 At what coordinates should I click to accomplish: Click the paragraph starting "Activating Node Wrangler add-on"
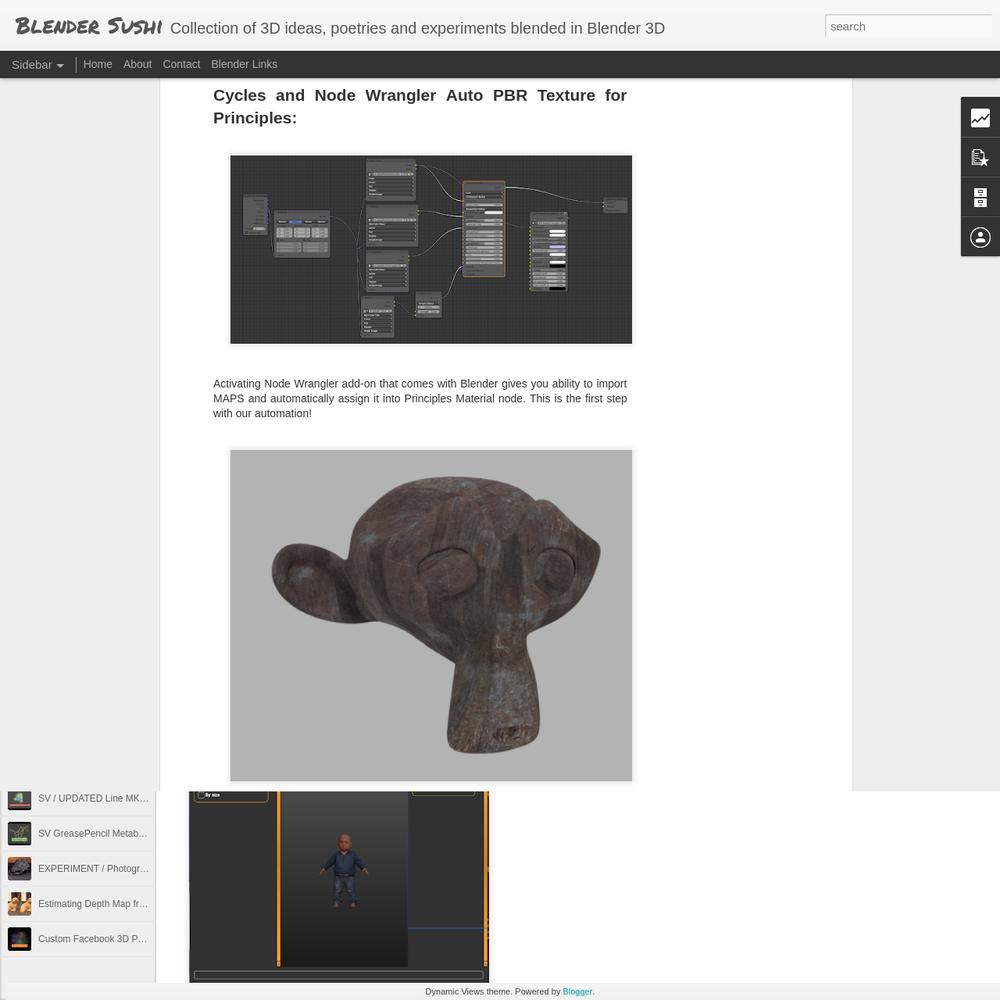pos(420,399)
